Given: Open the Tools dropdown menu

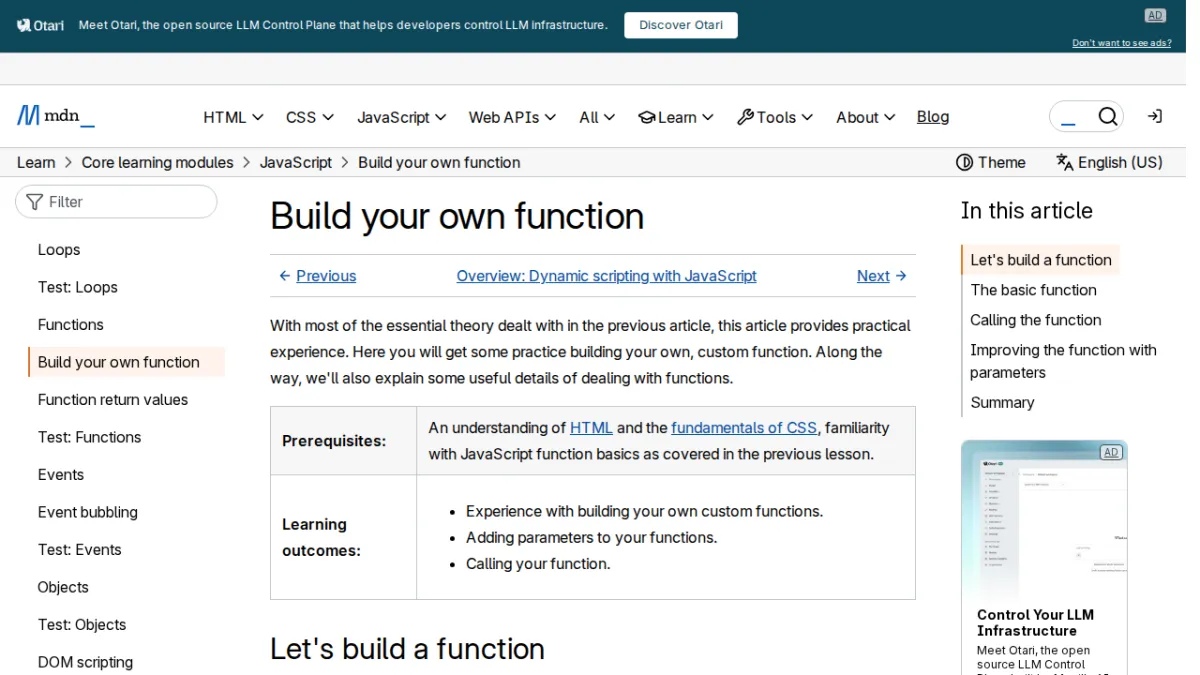Looking at the screenshot, I should point(775,117).
